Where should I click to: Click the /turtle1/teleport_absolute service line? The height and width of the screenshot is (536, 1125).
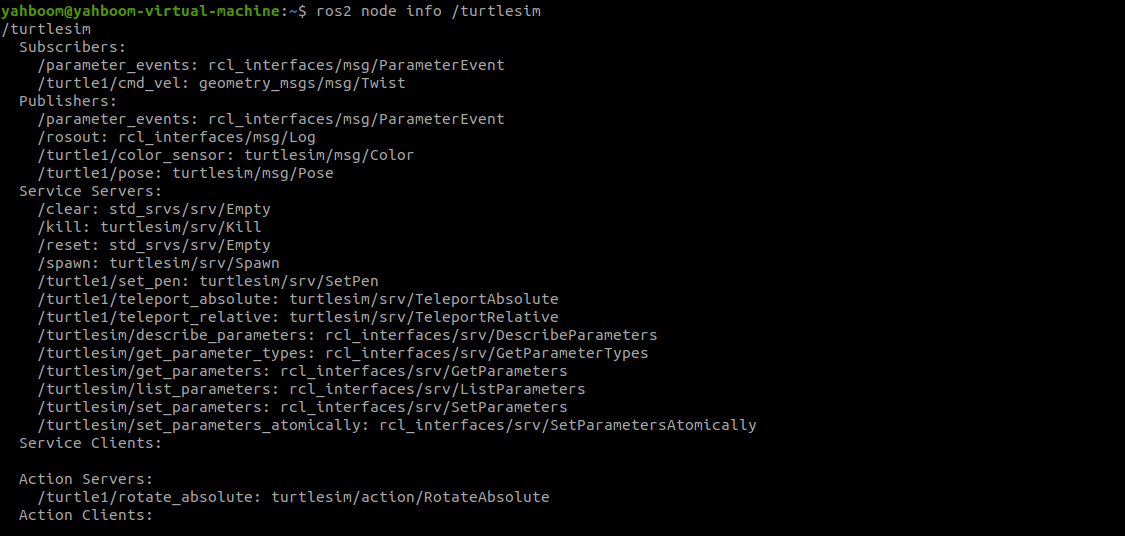[x=298, y=299]
